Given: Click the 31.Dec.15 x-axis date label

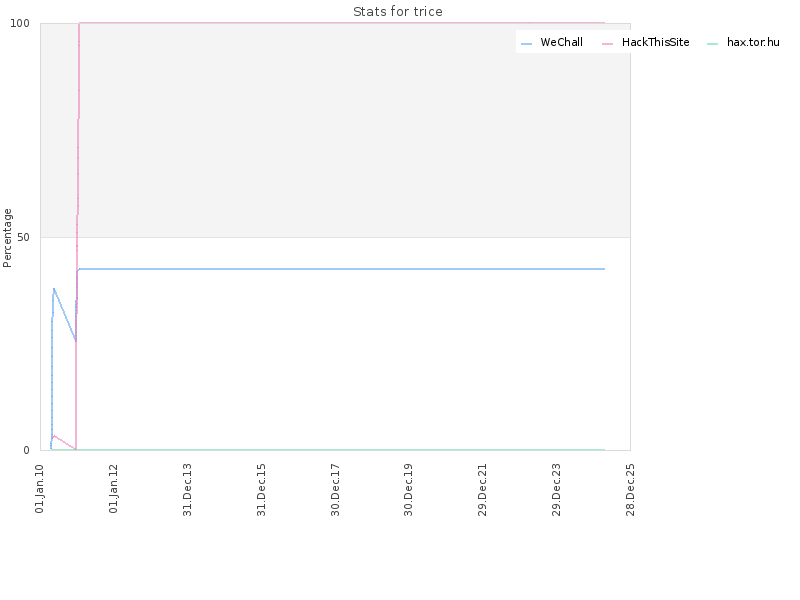Looking at the screenshot, I should tap(261, 489).
